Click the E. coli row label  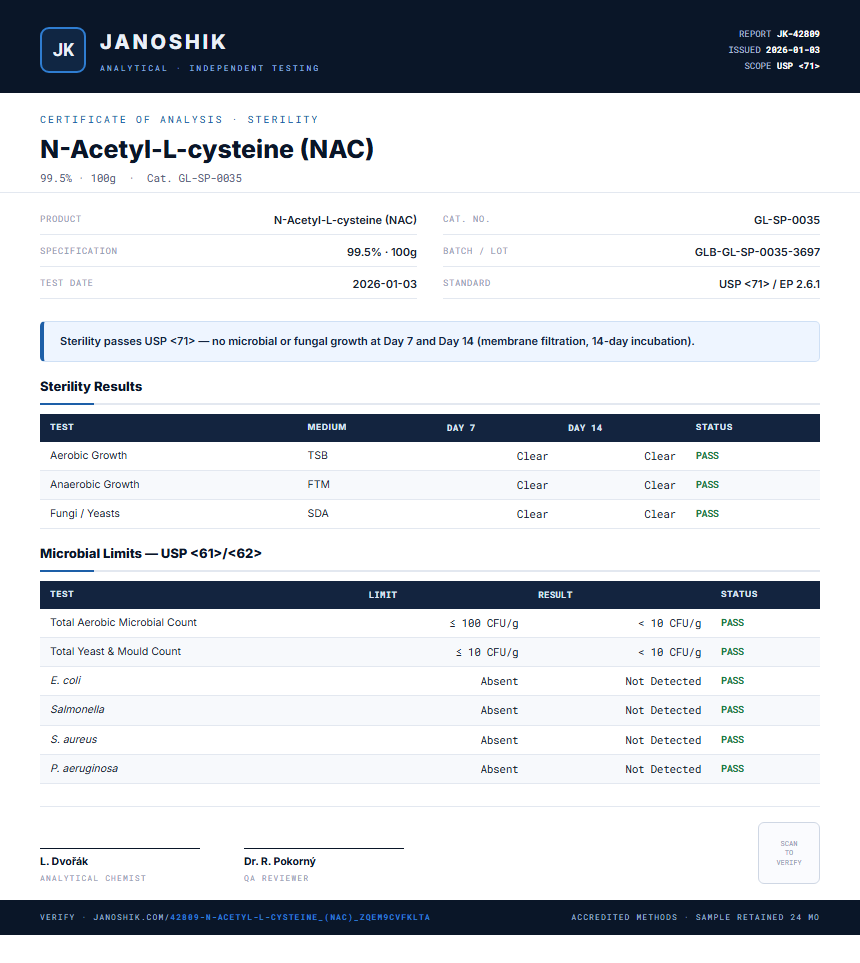pos(65,680)
